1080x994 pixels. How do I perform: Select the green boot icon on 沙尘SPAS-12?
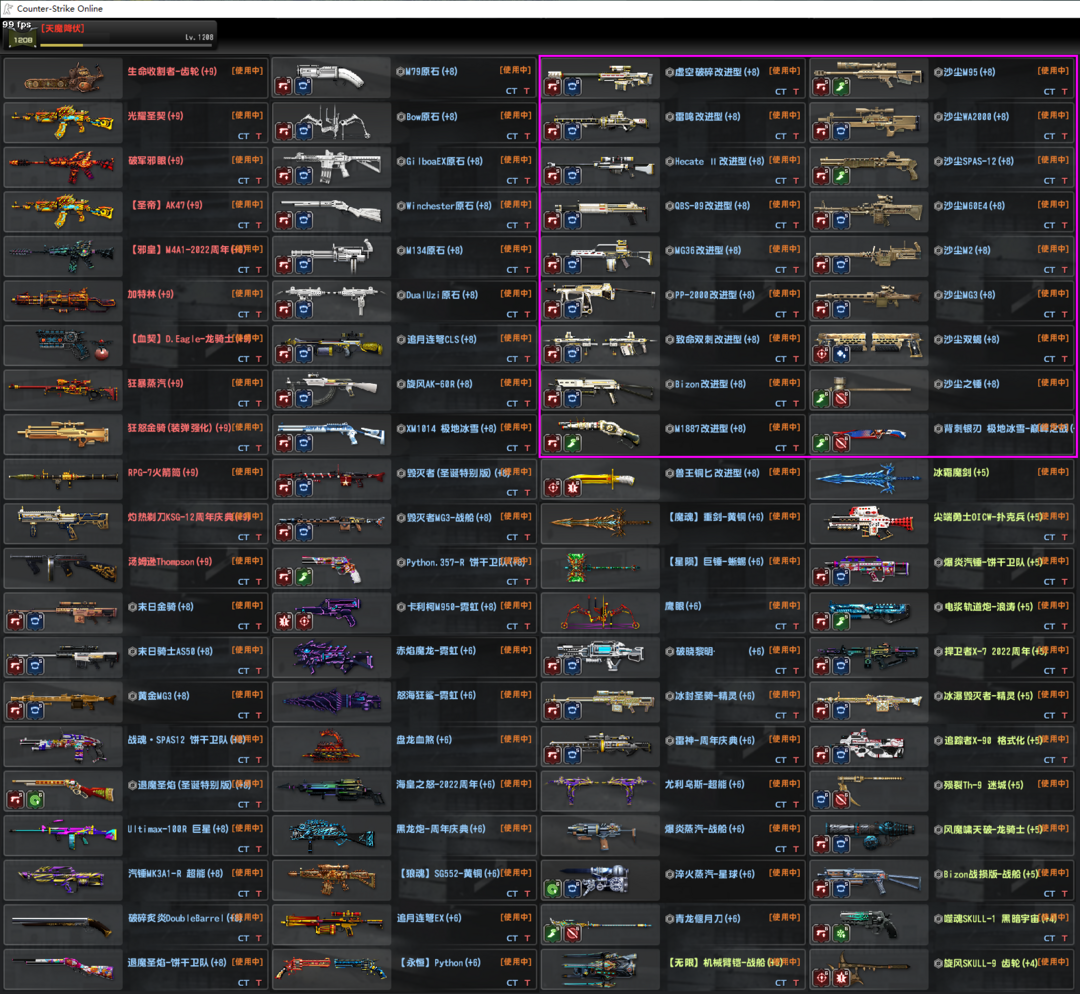coord(841,176)
